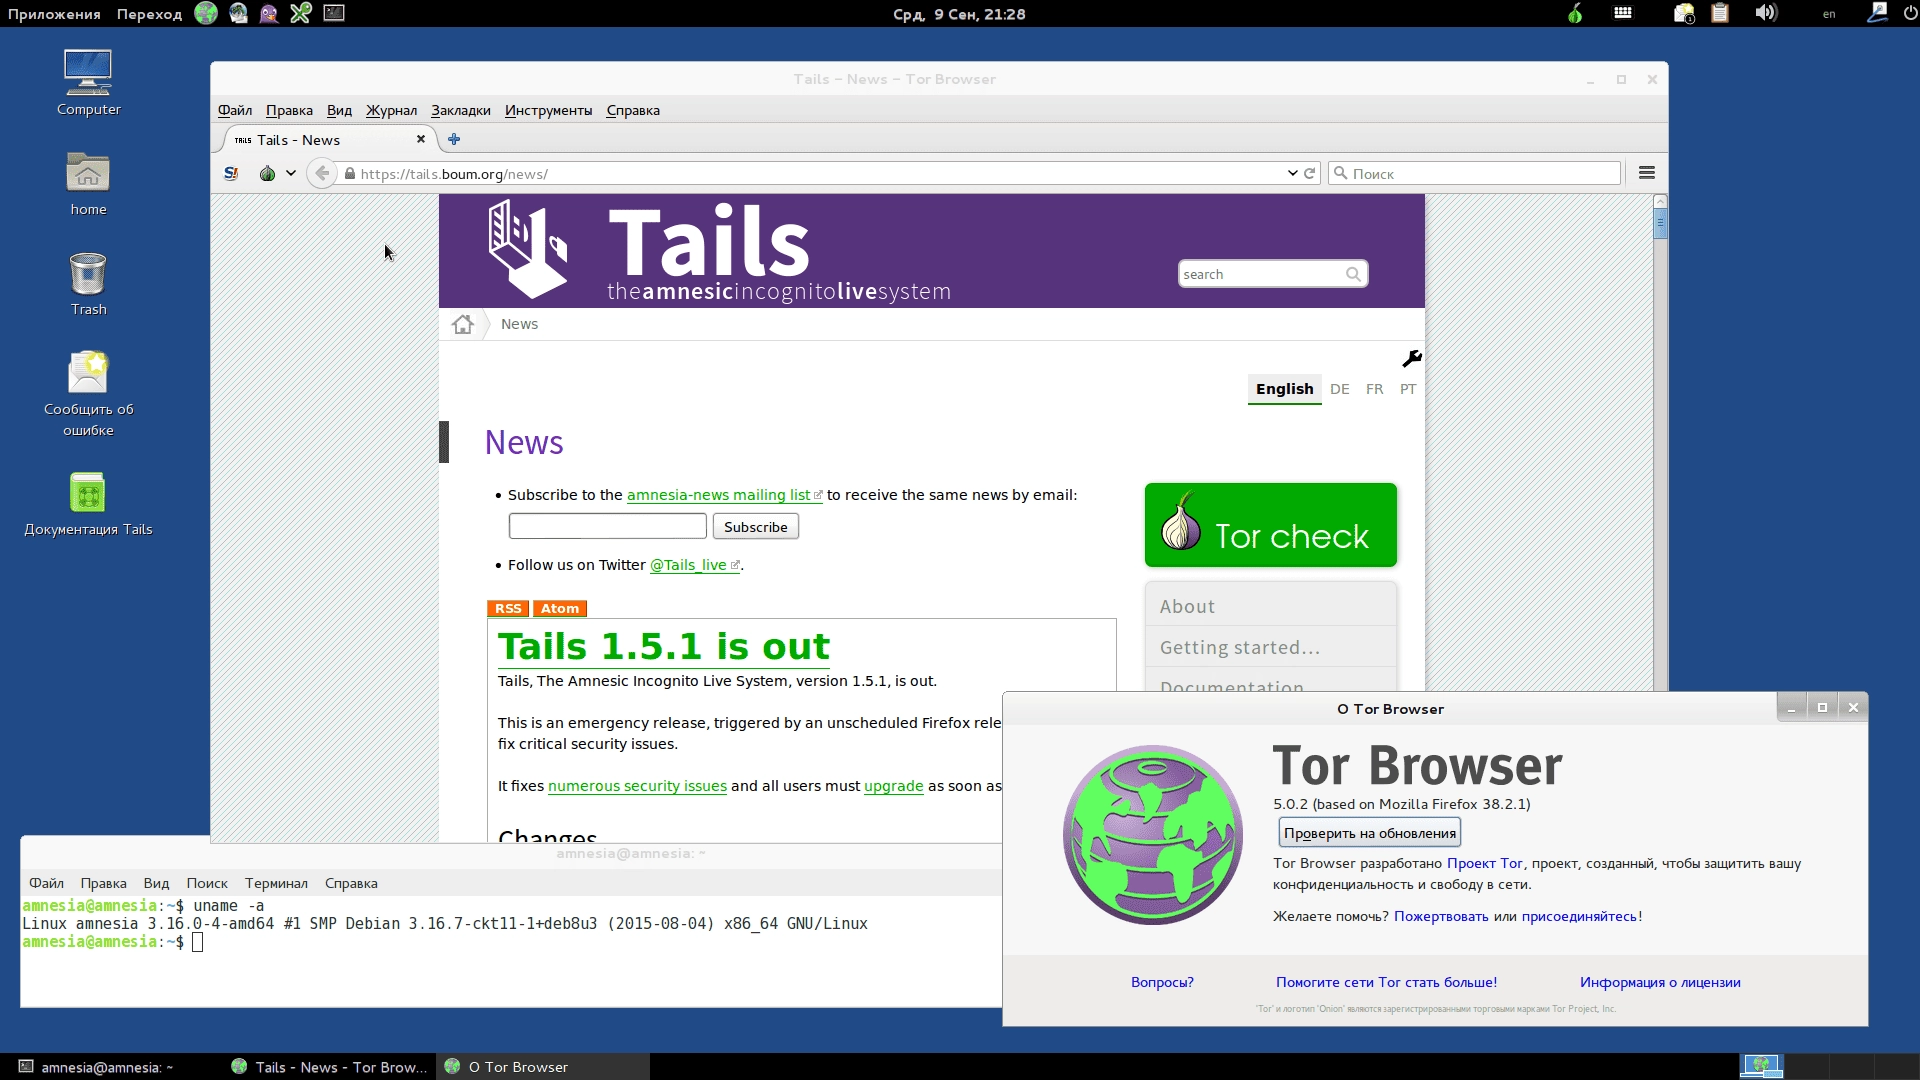Open the Инструменты menu in Tor Browser

pos(548,110)
